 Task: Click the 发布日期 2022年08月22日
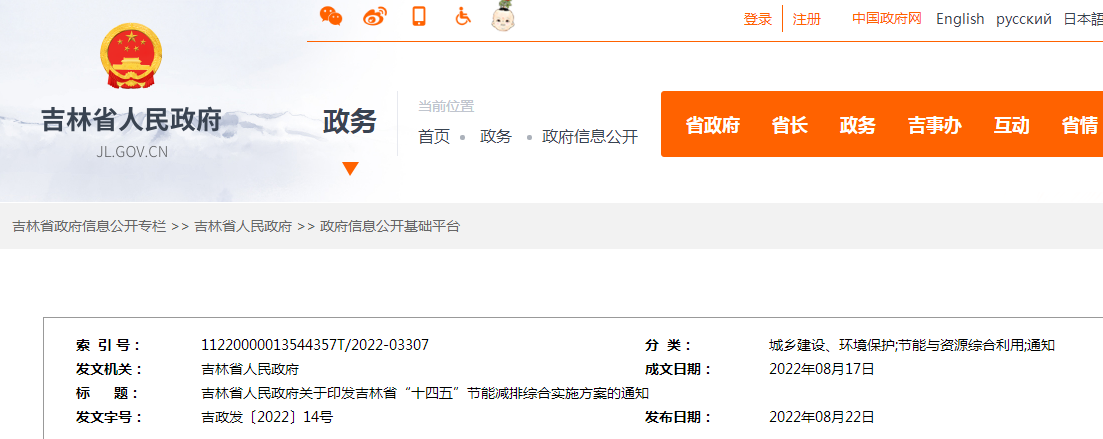pyautogui.click(x=822, y=417)
